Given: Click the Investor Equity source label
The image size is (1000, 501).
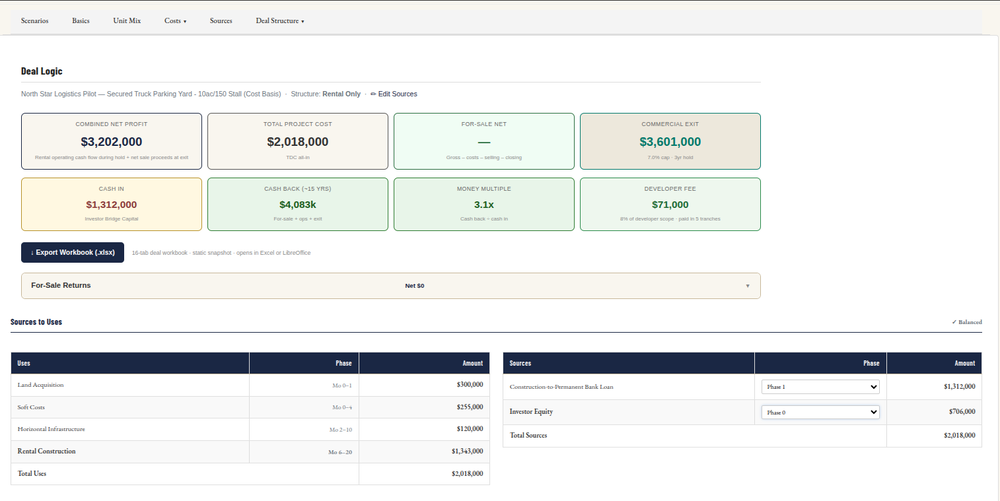Looking at the screenshot, I should pyautogui.click(x=531, y=412).
